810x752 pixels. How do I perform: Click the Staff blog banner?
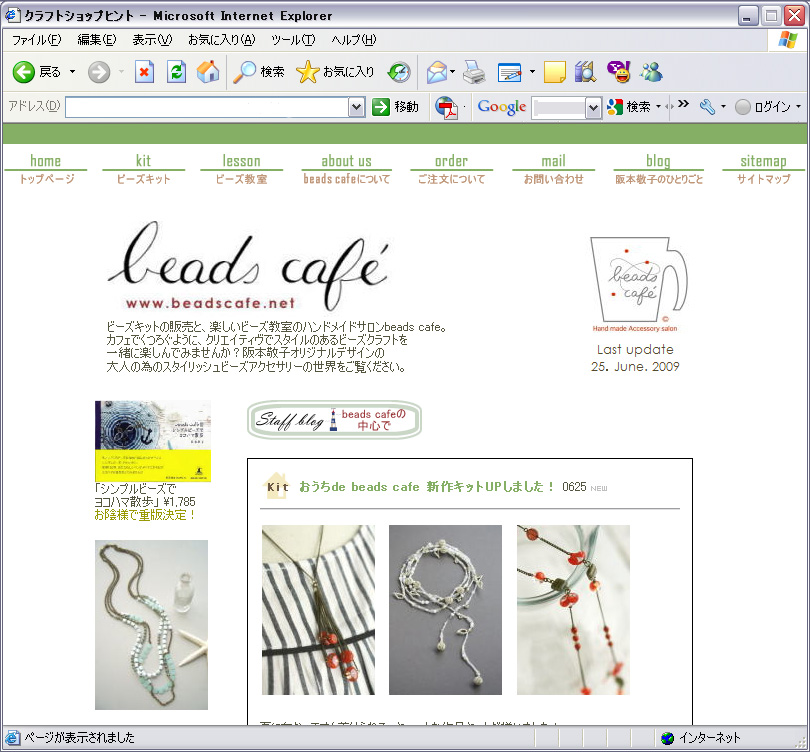point(334,420)
